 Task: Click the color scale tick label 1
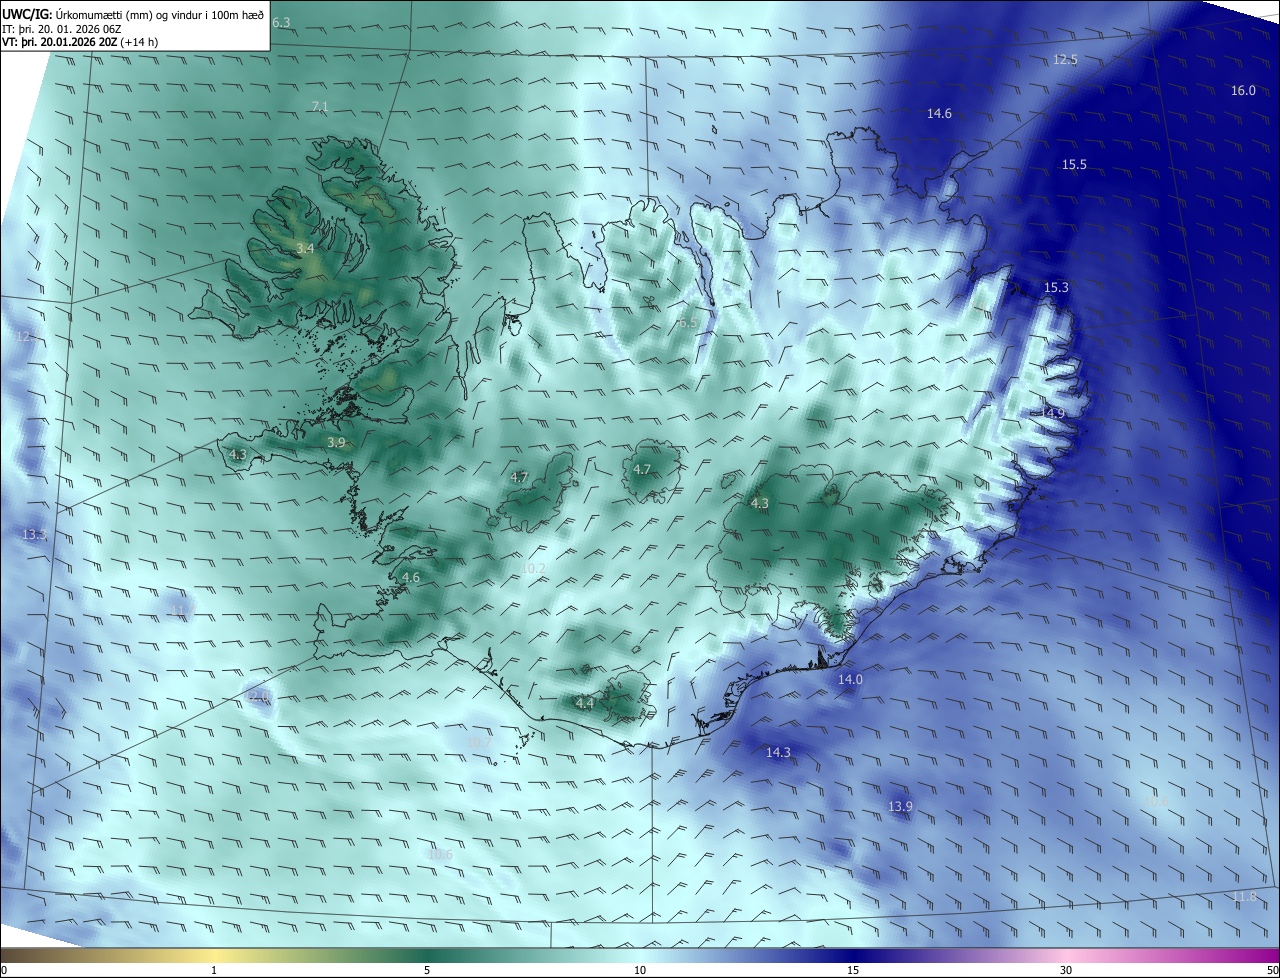pyautogui.click(x=214, y=971)
